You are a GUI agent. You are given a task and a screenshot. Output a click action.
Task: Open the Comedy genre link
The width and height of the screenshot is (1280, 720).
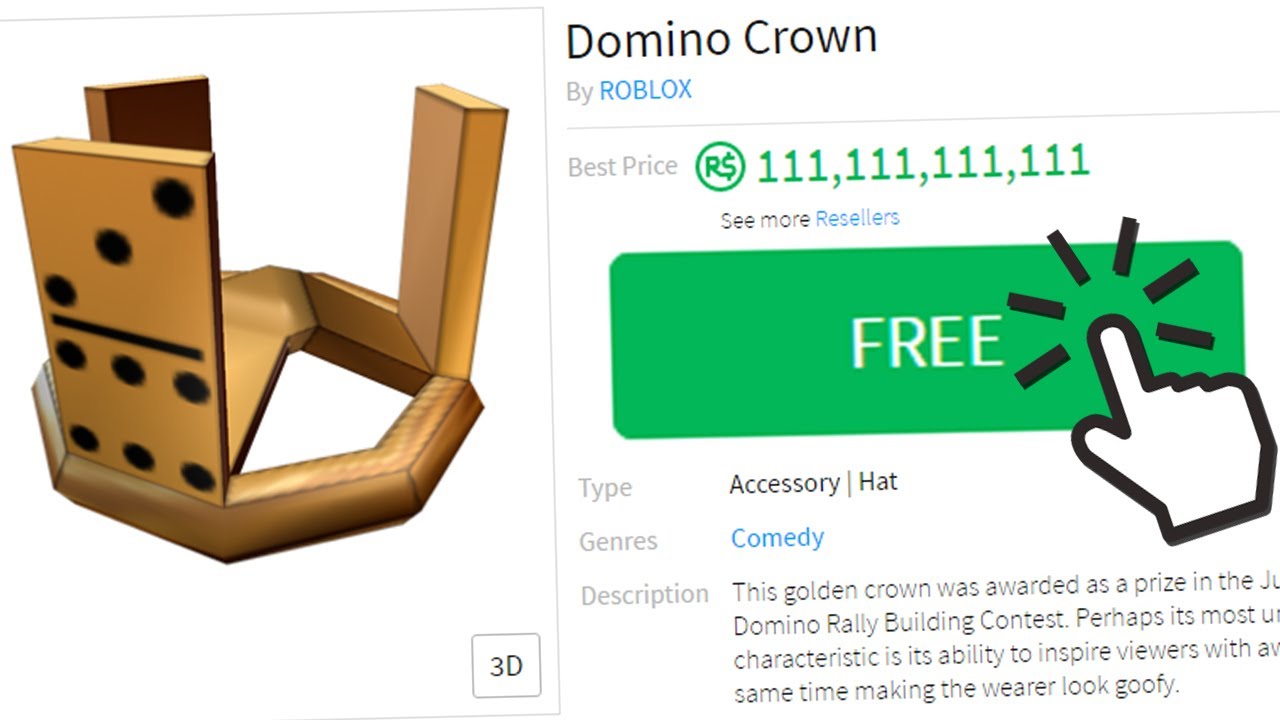pos(777,538)
